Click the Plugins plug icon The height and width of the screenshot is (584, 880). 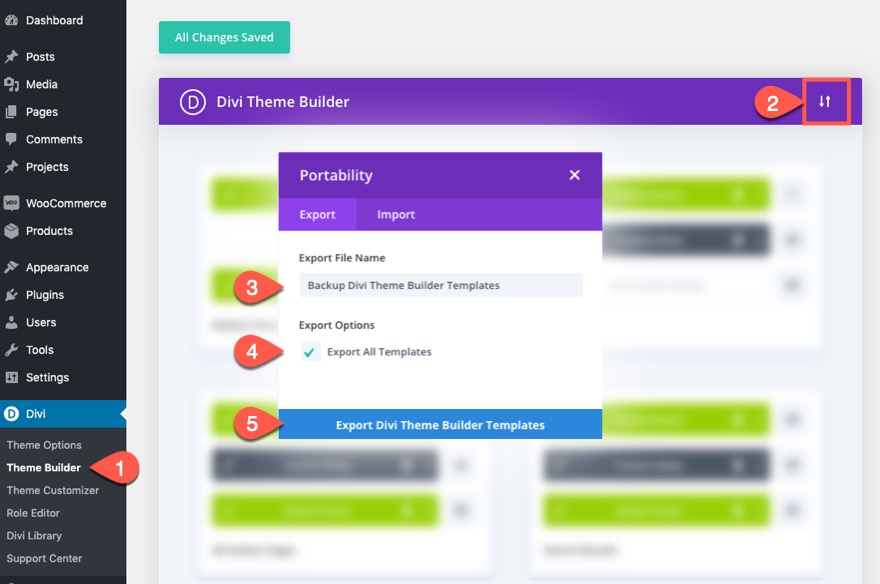click(x=11, y=295)
